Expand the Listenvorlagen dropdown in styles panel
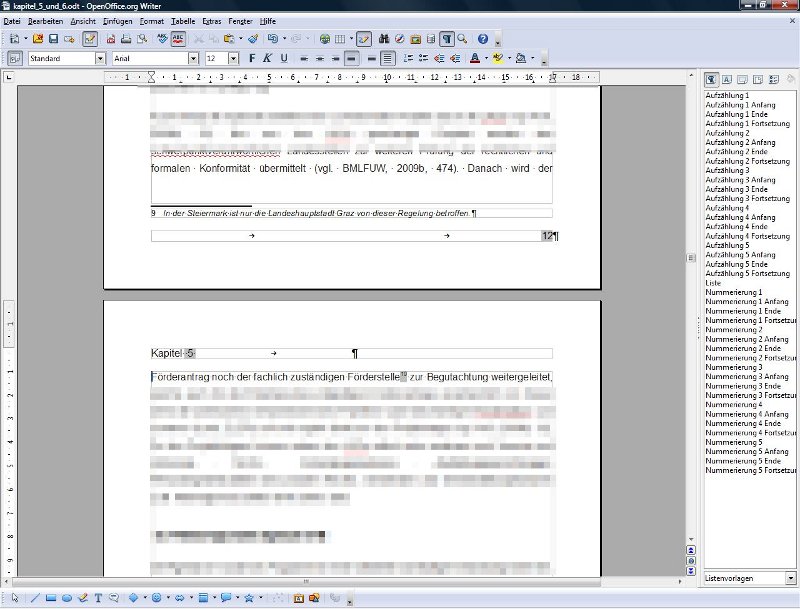 click(x=791, y=578)
